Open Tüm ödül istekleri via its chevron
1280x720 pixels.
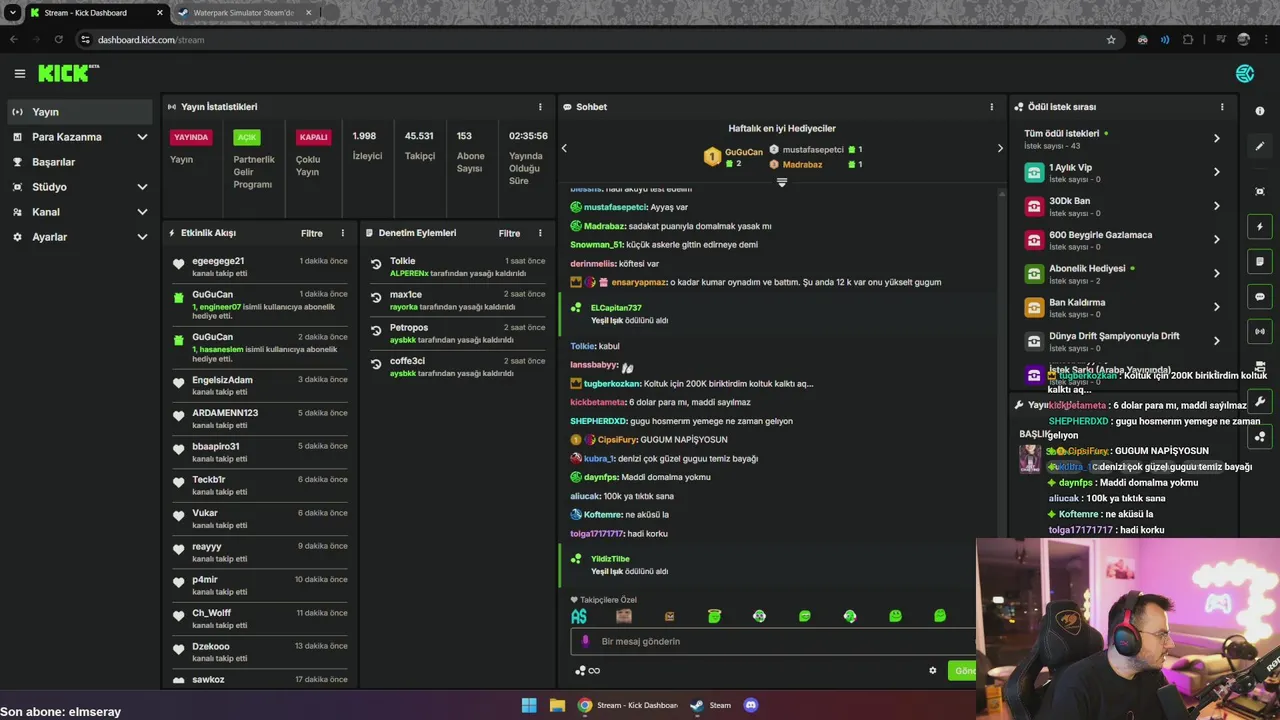[1216, 138]
